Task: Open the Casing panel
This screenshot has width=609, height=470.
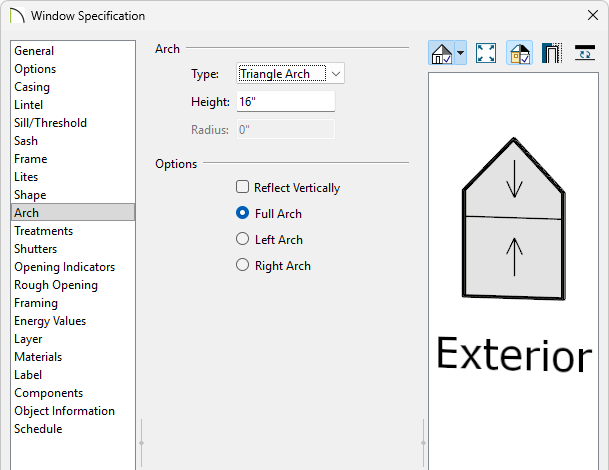Action: point(73,87)
